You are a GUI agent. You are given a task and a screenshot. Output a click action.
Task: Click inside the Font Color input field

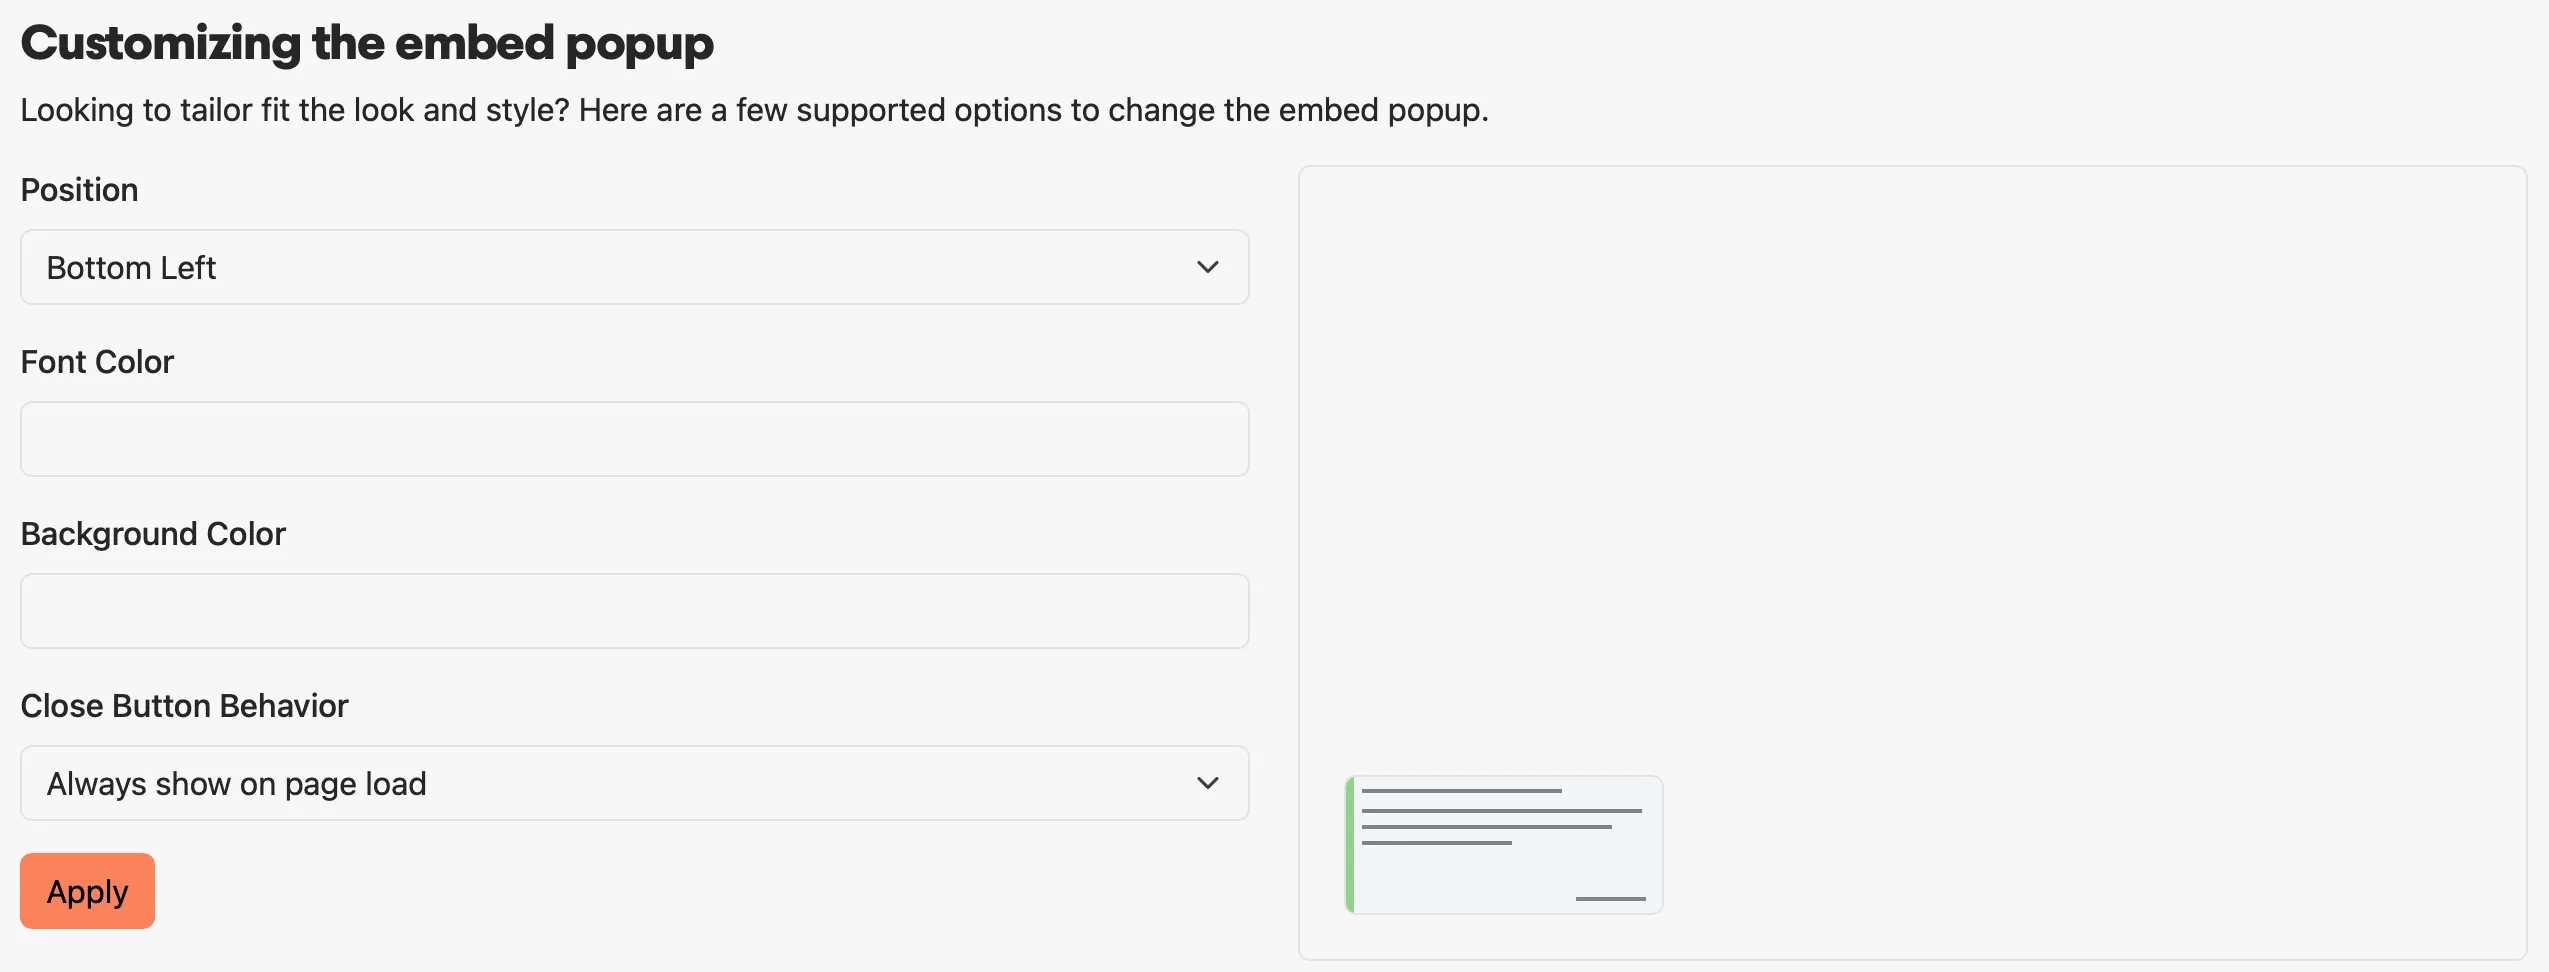click(x=634, y=439)
